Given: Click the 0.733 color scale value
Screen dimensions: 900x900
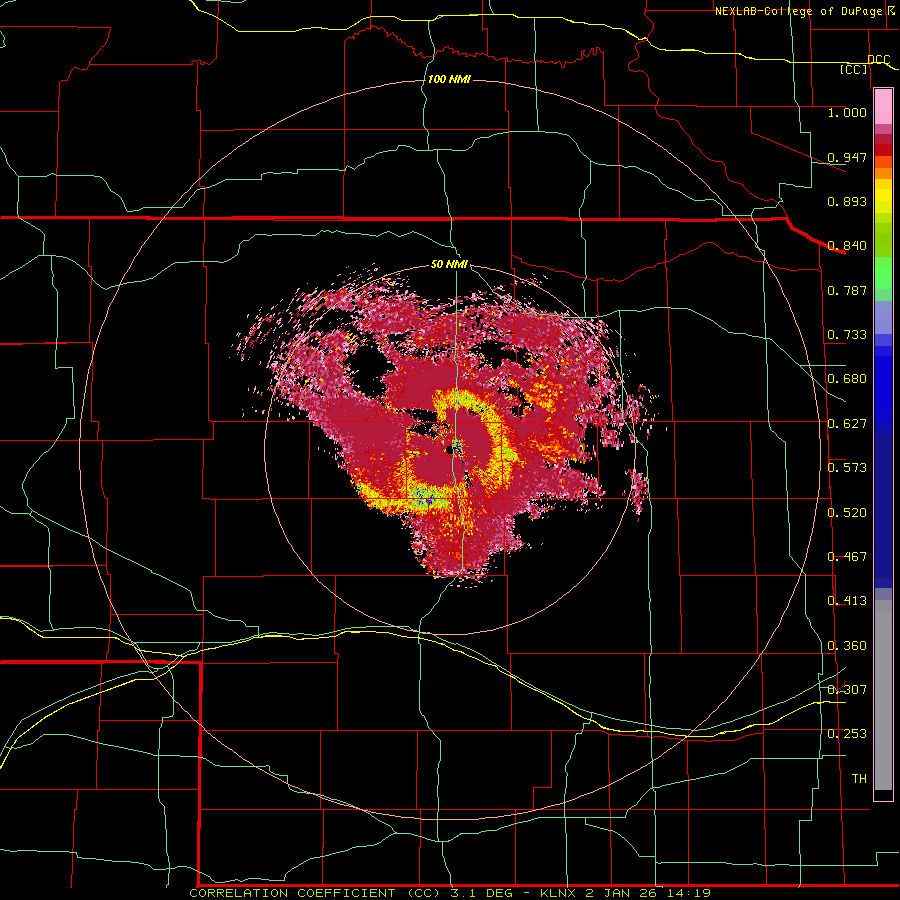Looking at the screenshot, I should click(847, 335).
